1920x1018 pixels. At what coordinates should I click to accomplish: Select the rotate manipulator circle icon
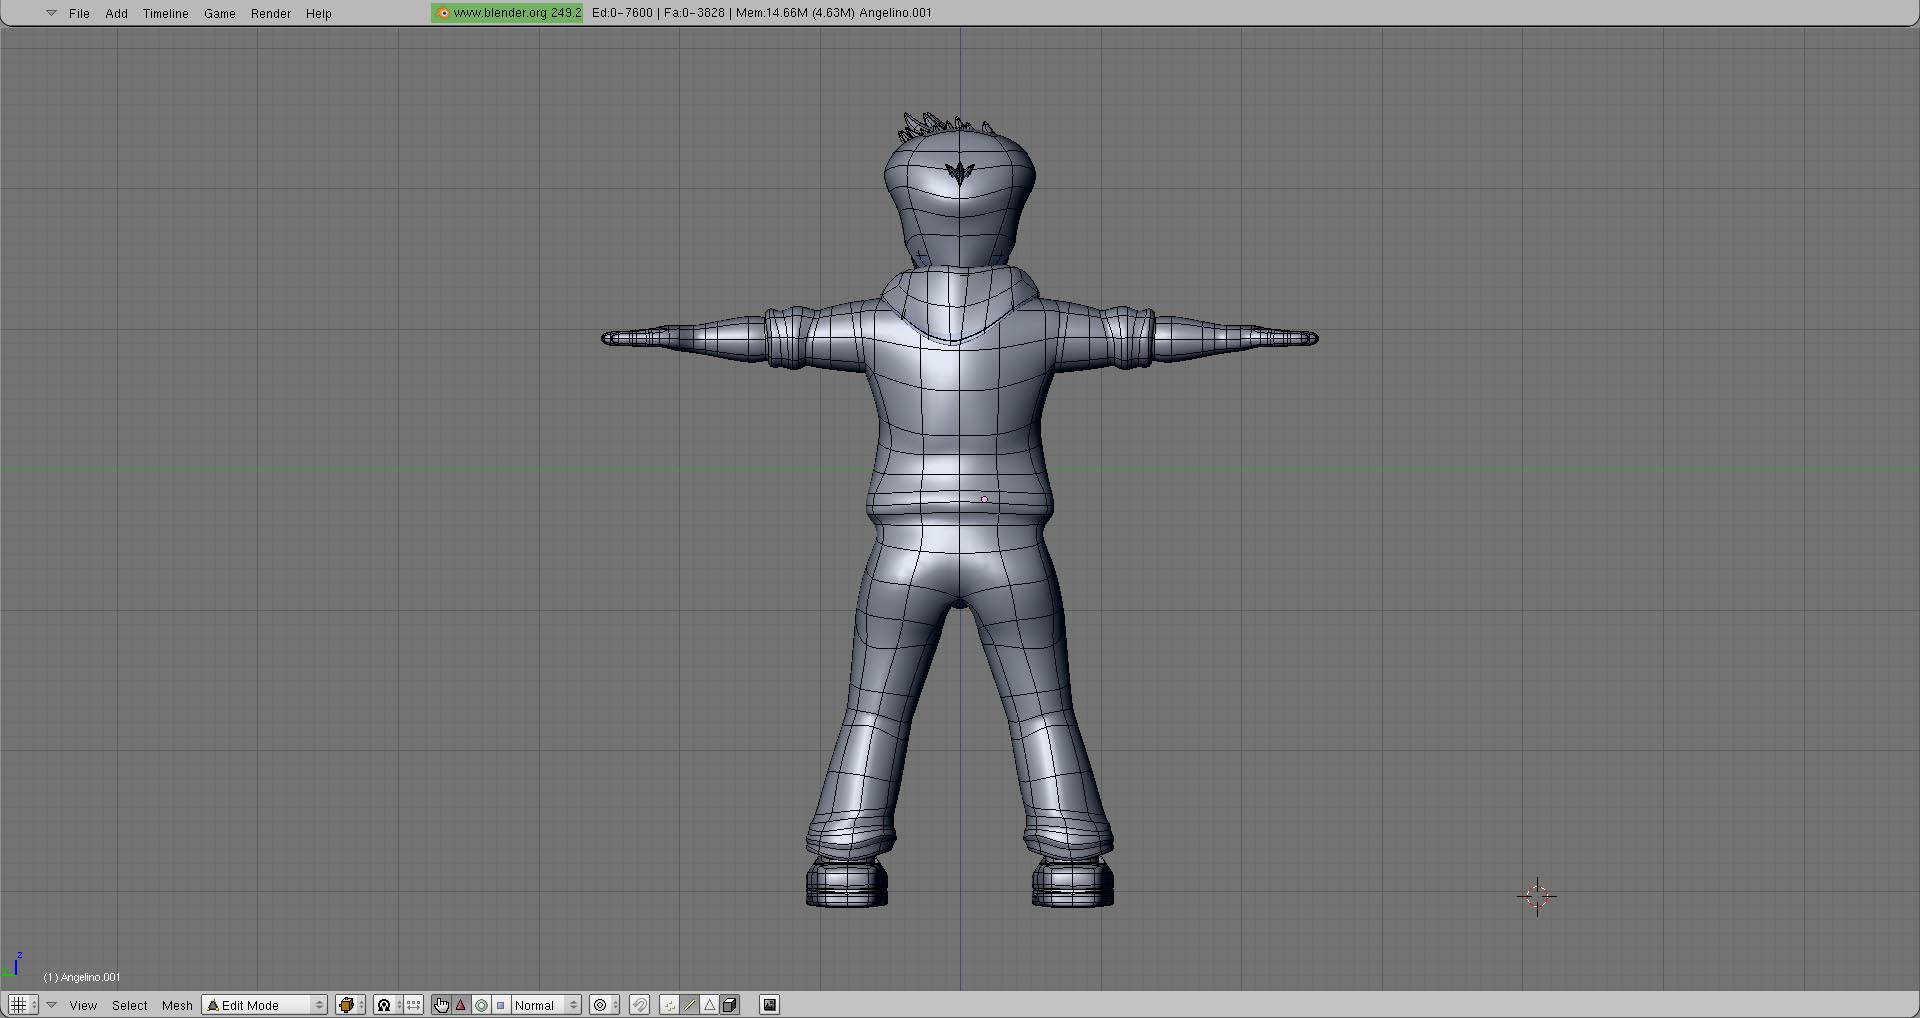click(481, 1005)
